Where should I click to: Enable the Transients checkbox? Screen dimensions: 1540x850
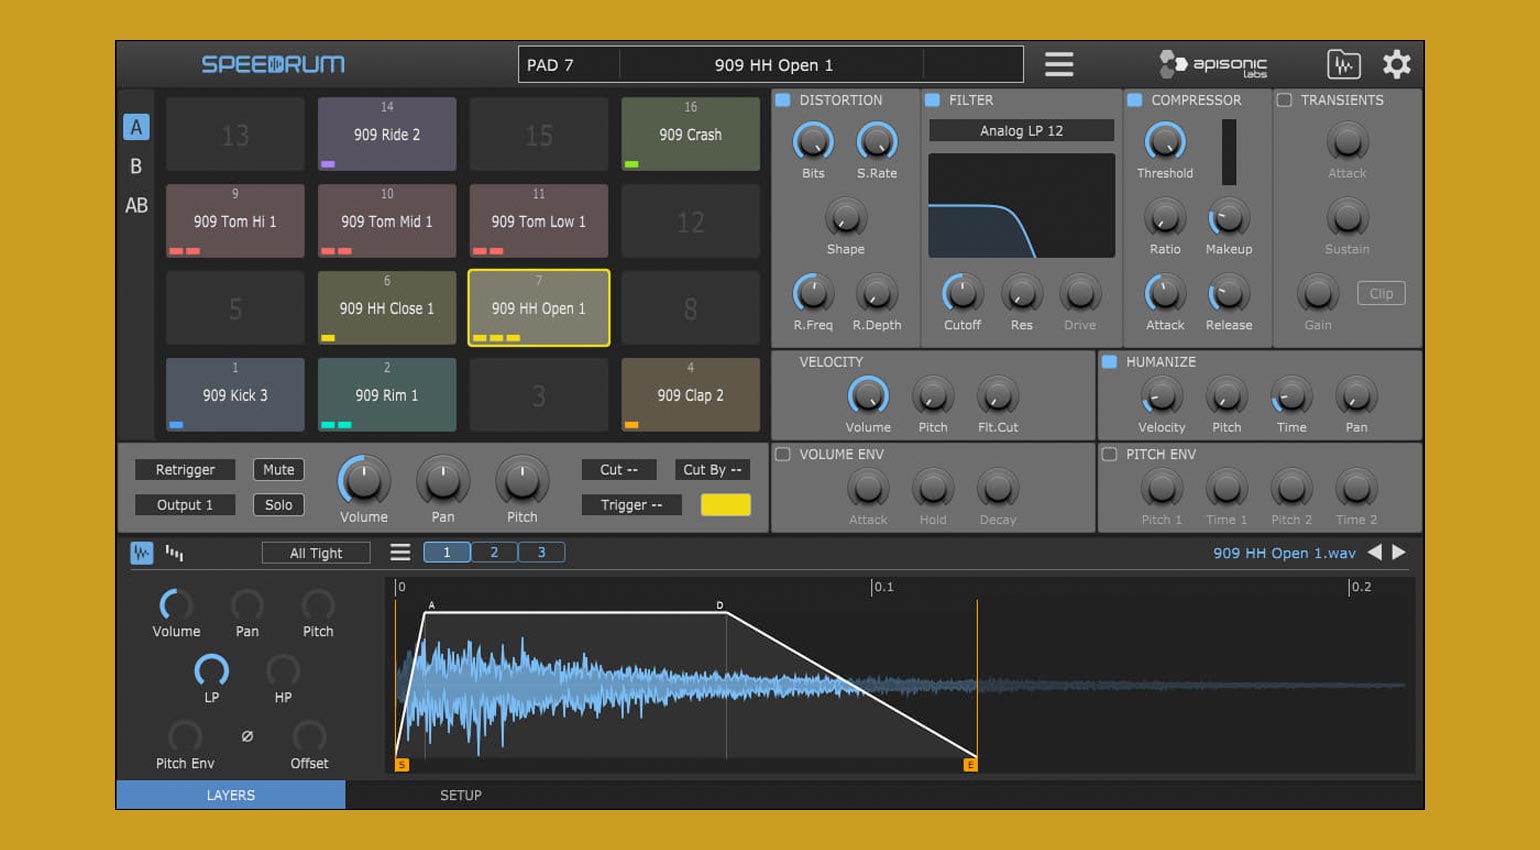1285,100
